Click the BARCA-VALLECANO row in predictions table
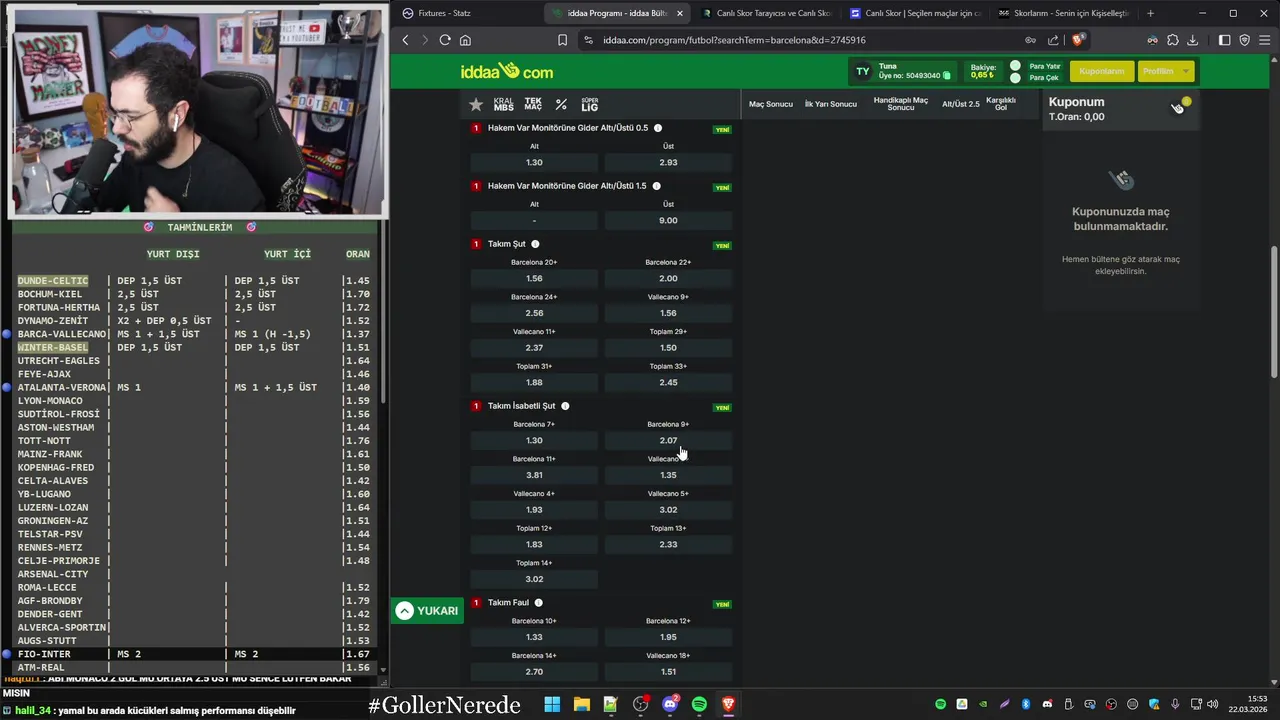Viewport: 1280px width, 720px height. (x=193, y=334)
